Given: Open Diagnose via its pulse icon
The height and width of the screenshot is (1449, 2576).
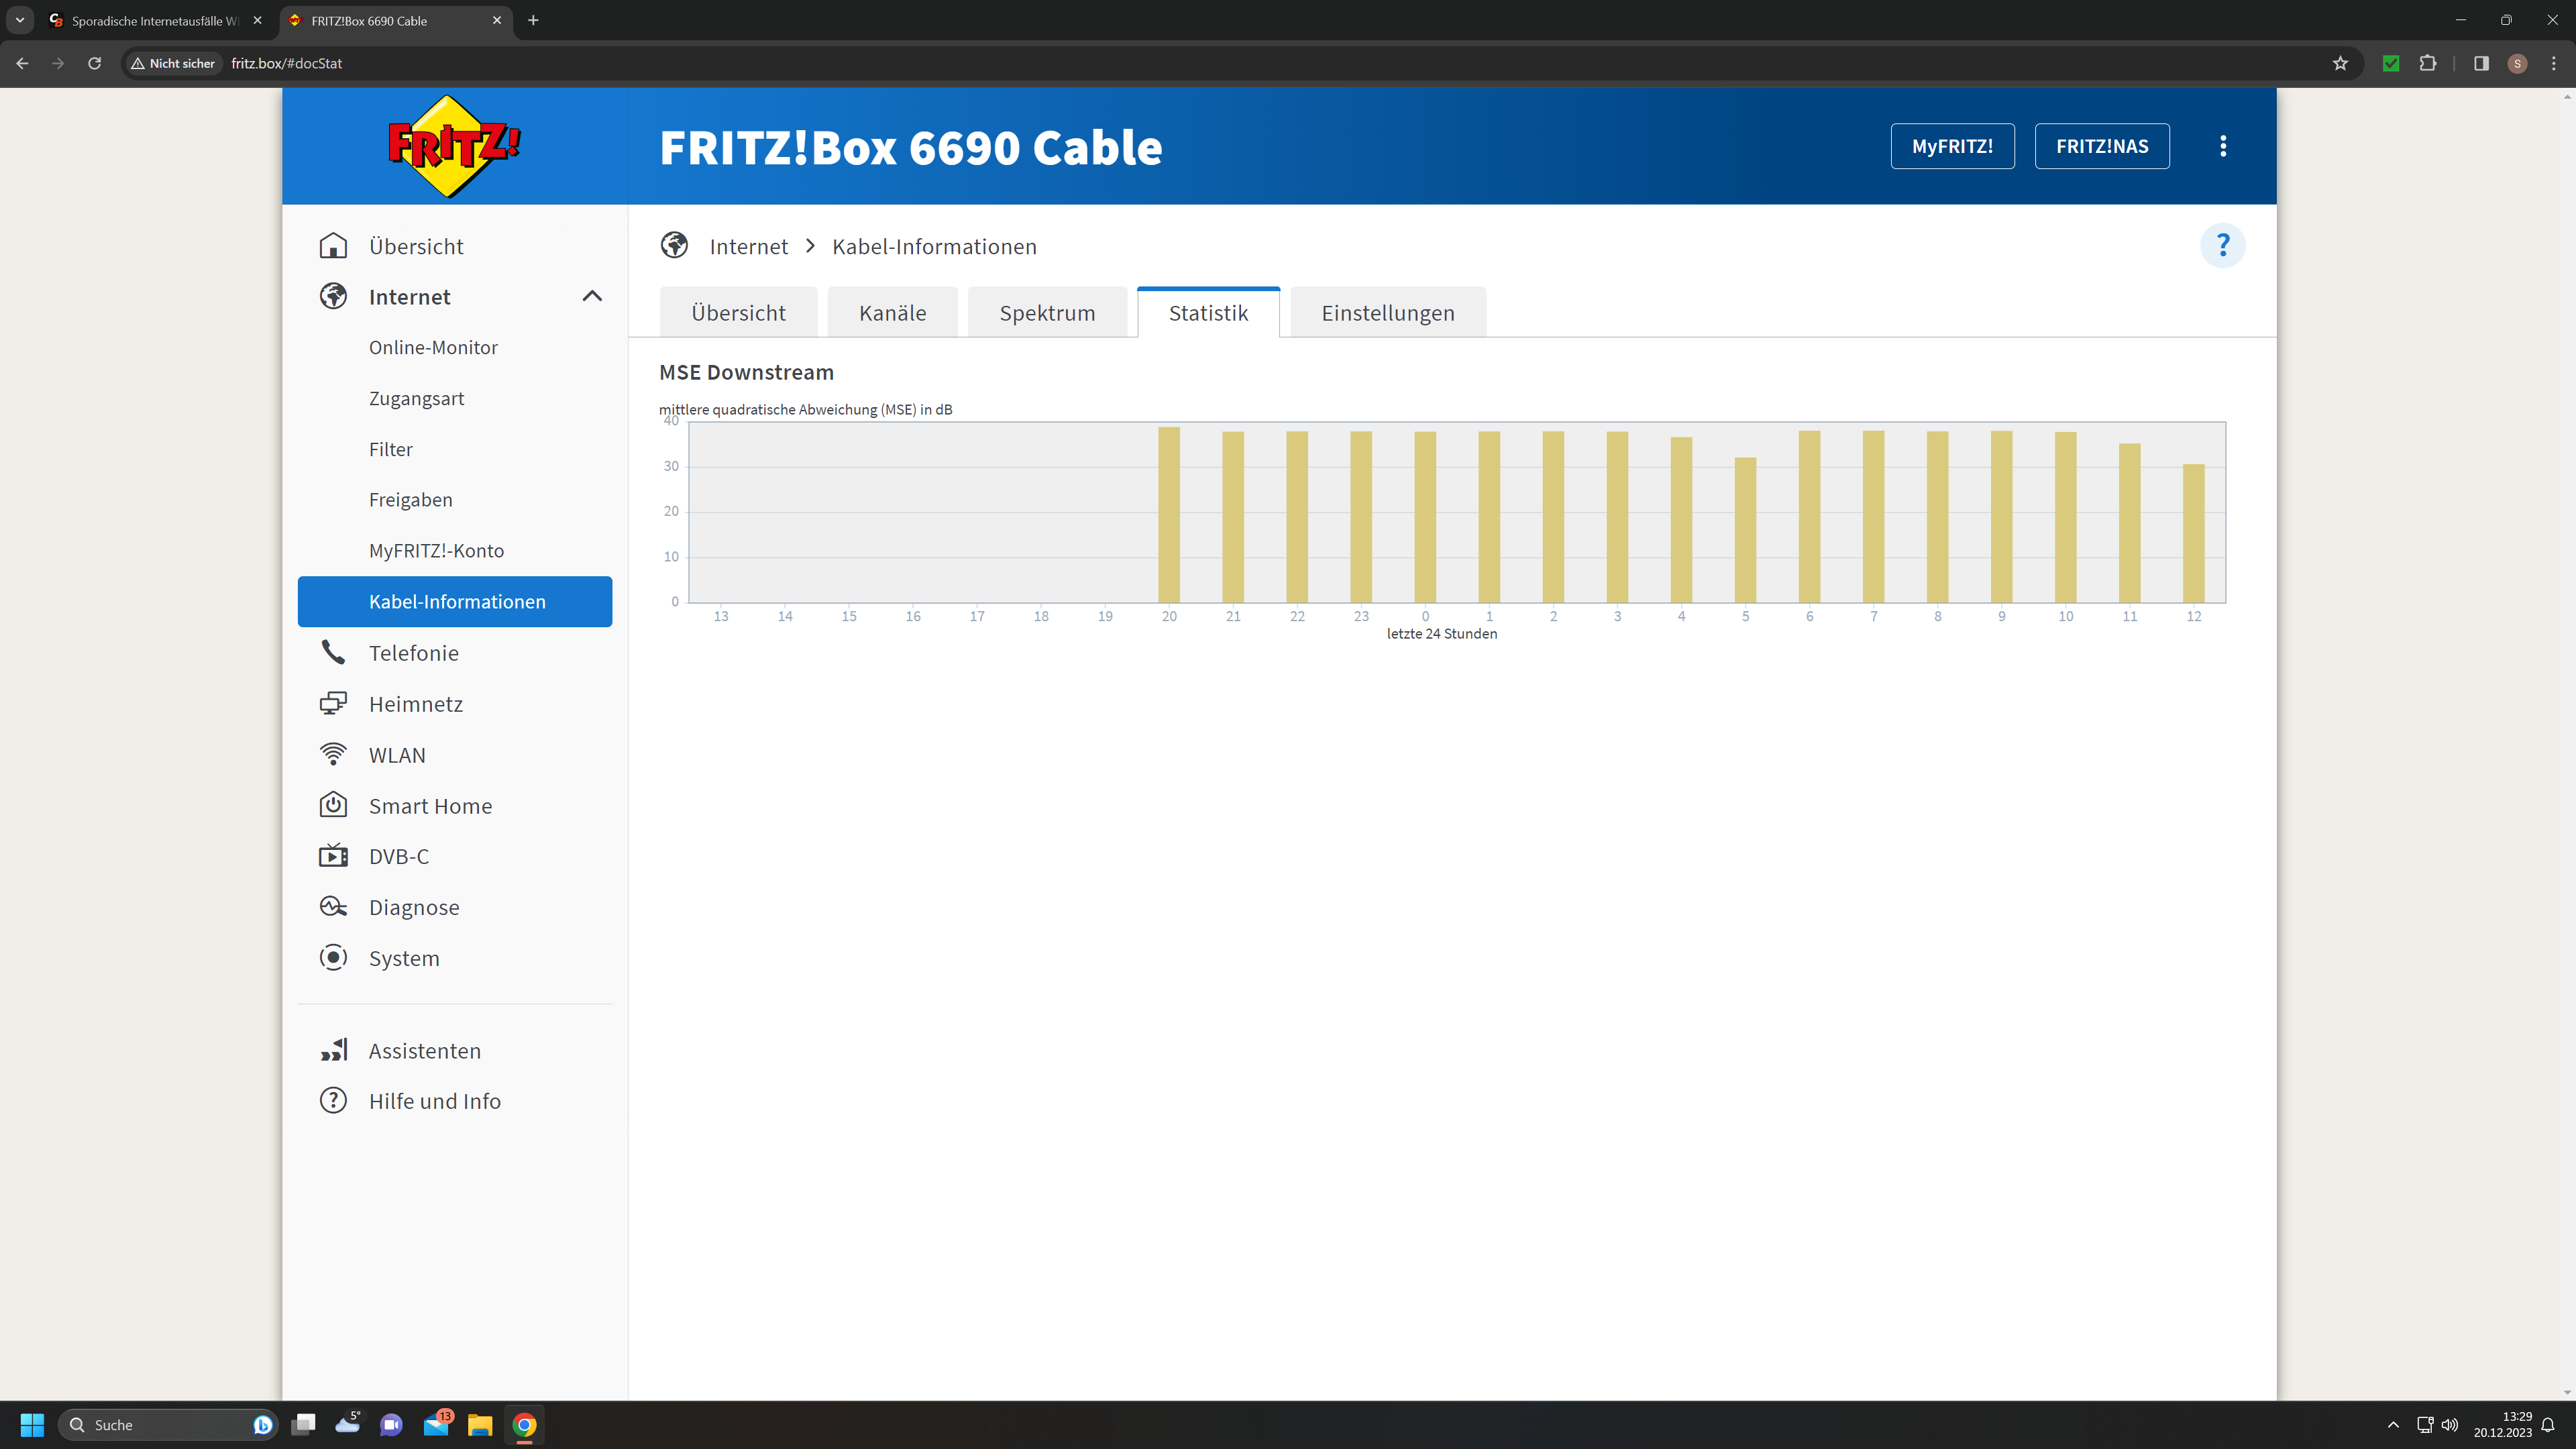Looking at the screenshot, I should pyautogui.click(x=333, y=907).
